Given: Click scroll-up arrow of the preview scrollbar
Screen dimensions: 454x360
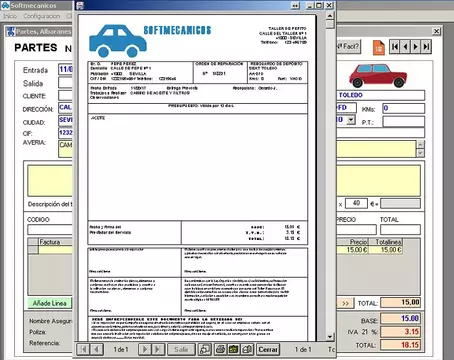Looking at the screenshot, I should [330, 15].
